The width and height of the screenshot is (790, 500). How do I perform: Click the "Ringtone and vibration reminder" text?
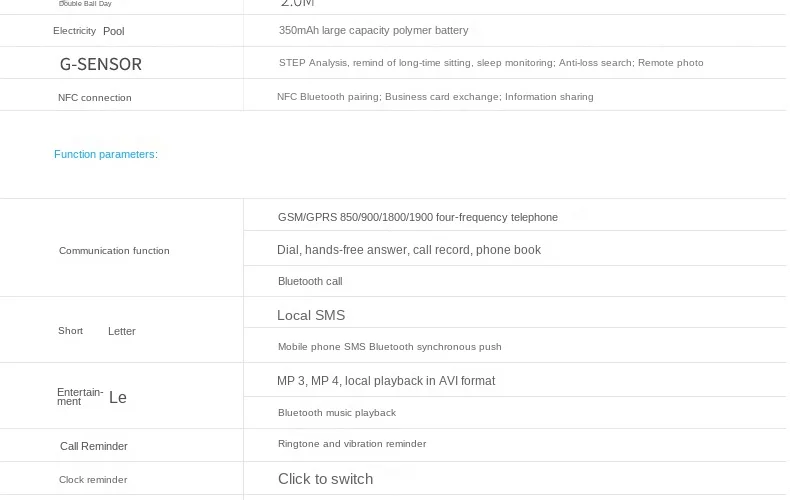(352, 444)
